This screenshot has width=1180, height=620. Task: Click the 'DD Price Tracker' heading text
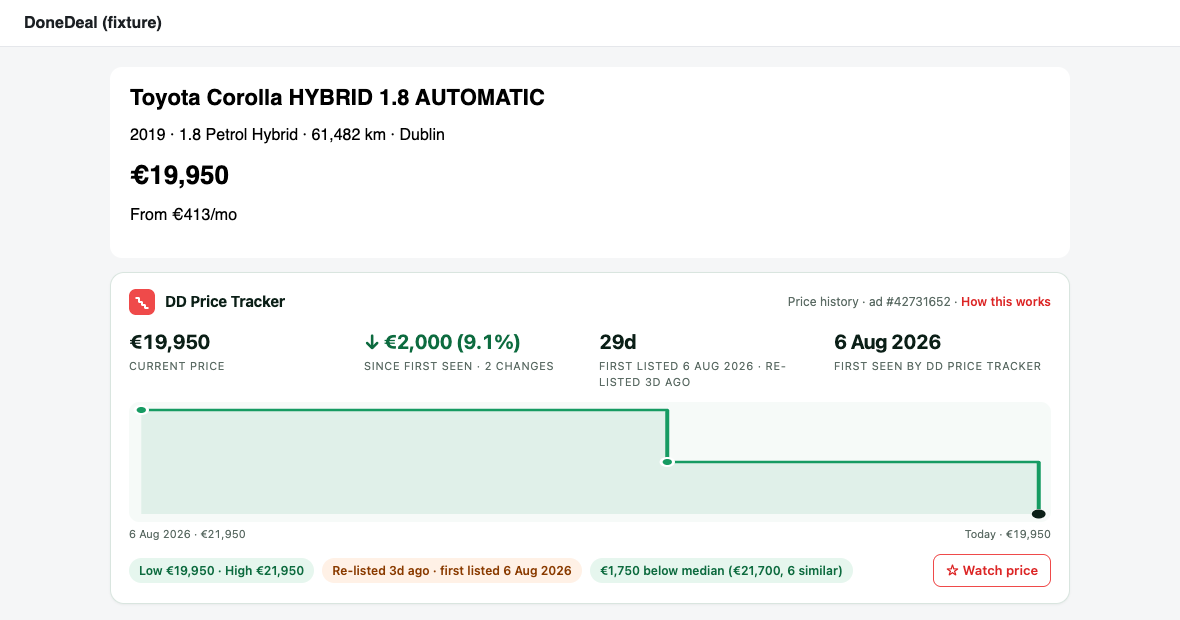225,302
